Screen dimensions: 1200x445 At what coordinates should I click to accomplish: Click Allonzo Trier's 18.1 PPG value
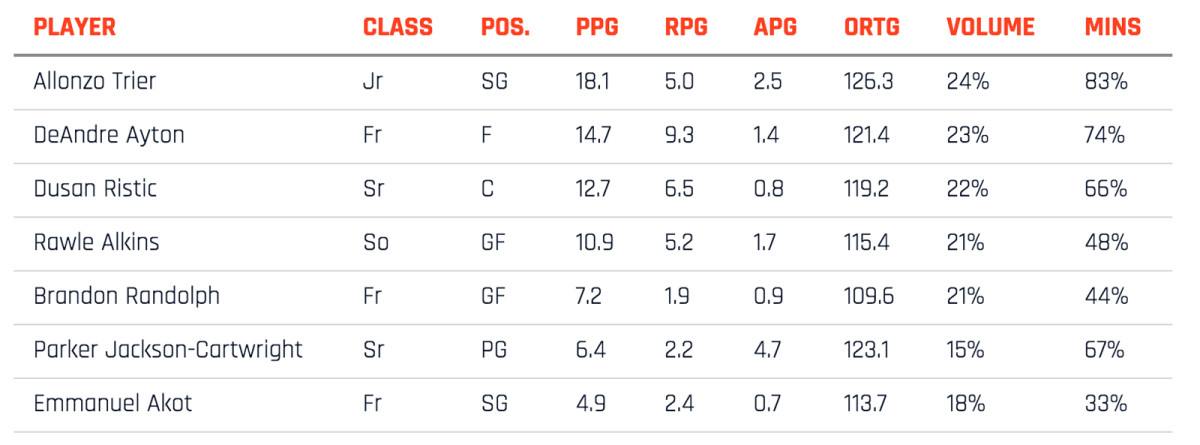(x=594, y=82)
